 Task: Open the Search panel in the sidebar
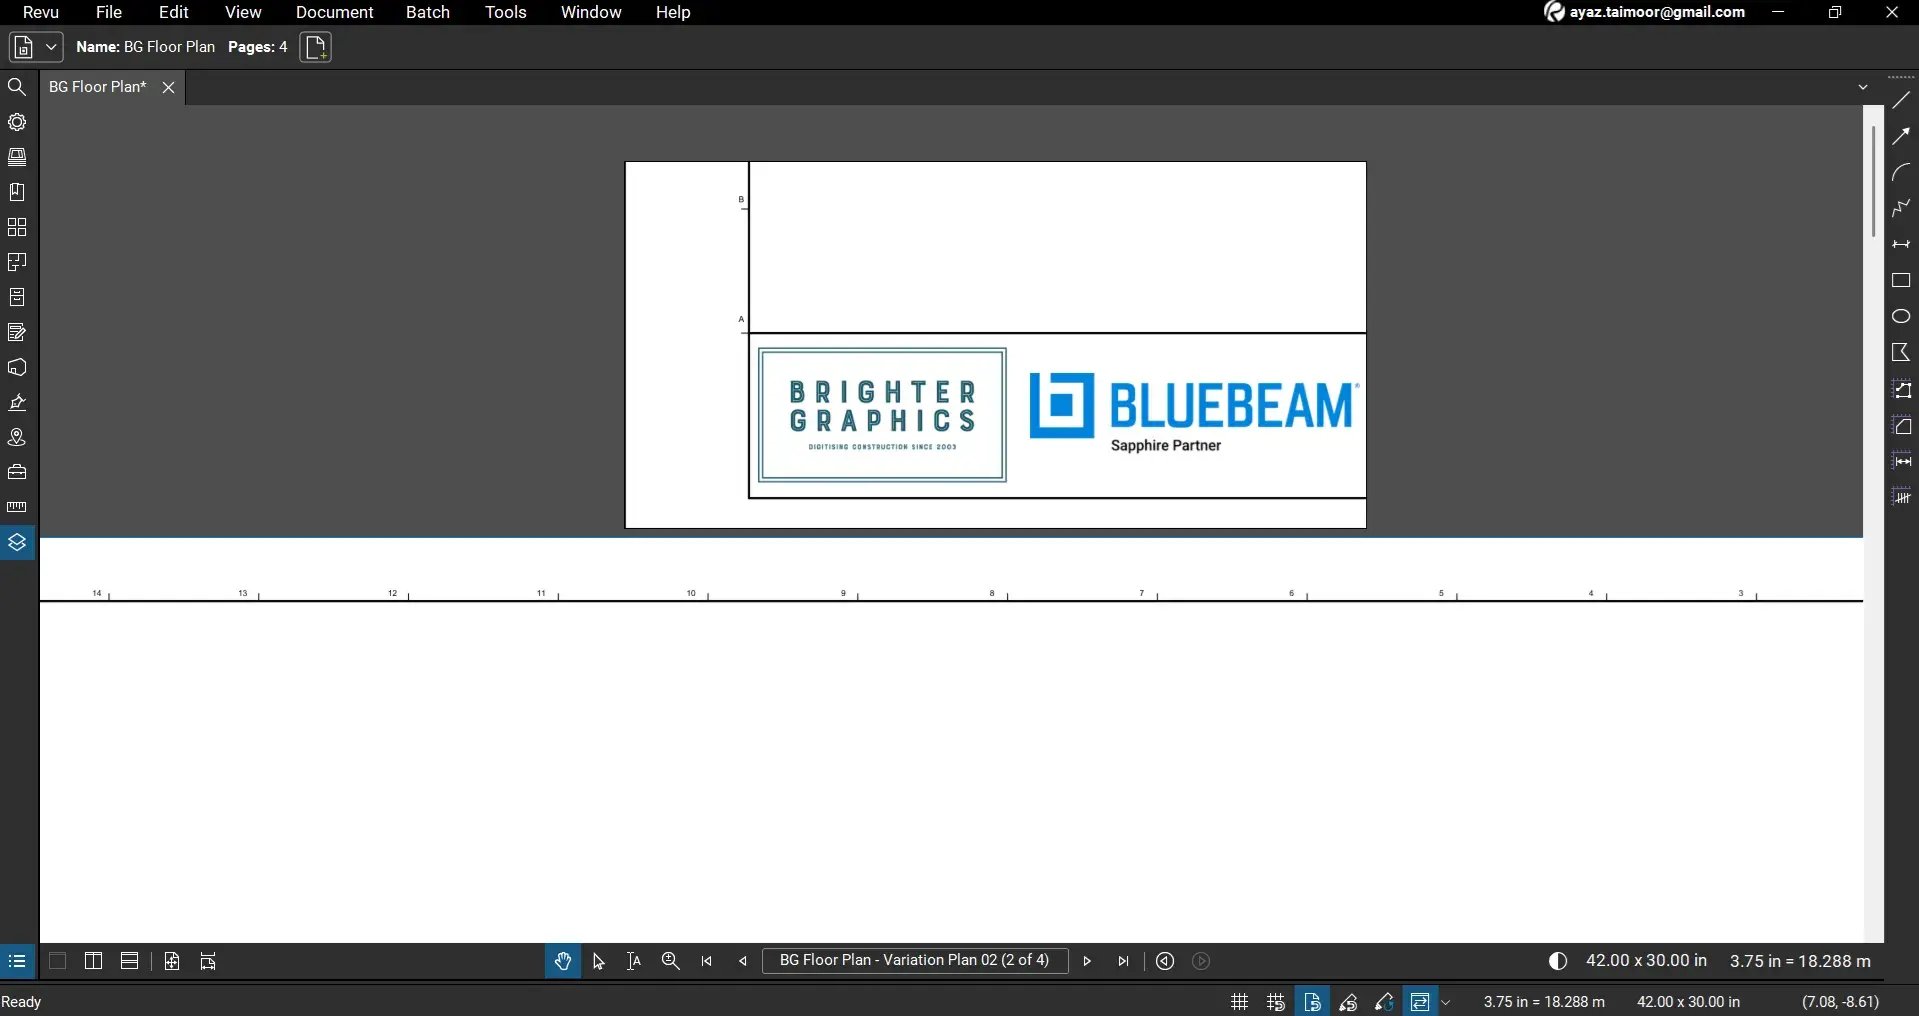[17, 88]
